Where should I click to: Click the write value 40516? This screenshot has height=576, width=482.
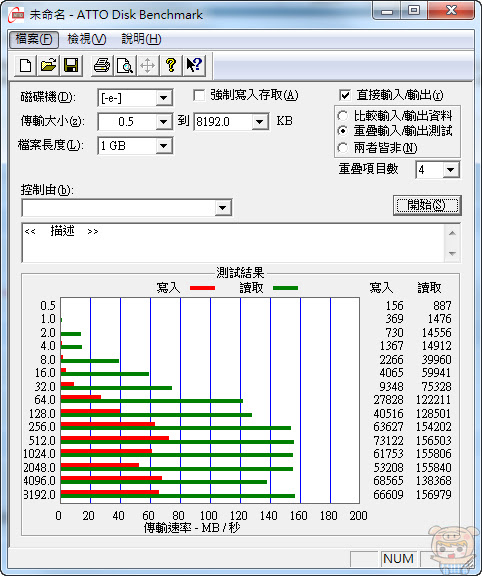(x=388, y=414)
